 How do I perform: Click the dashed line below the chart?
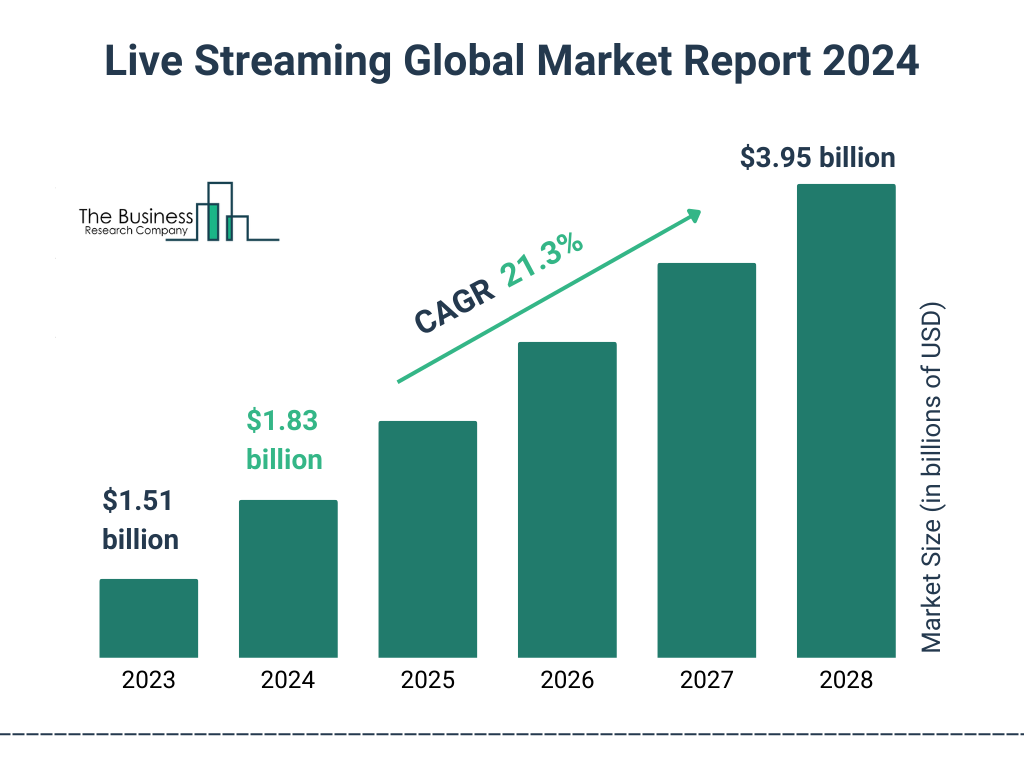pos(512,735)
